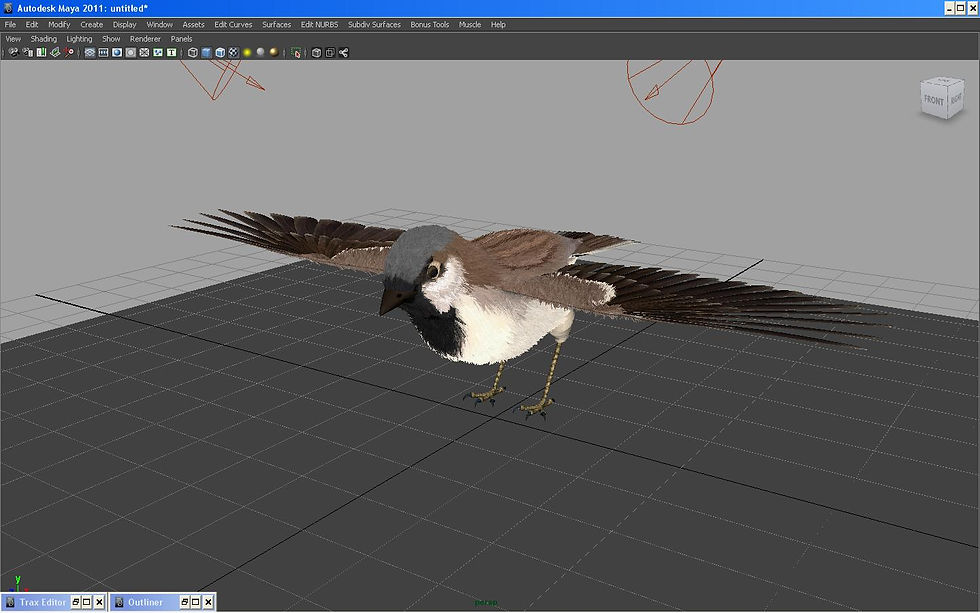This screenshot has height=613, width=980.
Task: Click the Isolate Select icon
Action: coord(297,52)
